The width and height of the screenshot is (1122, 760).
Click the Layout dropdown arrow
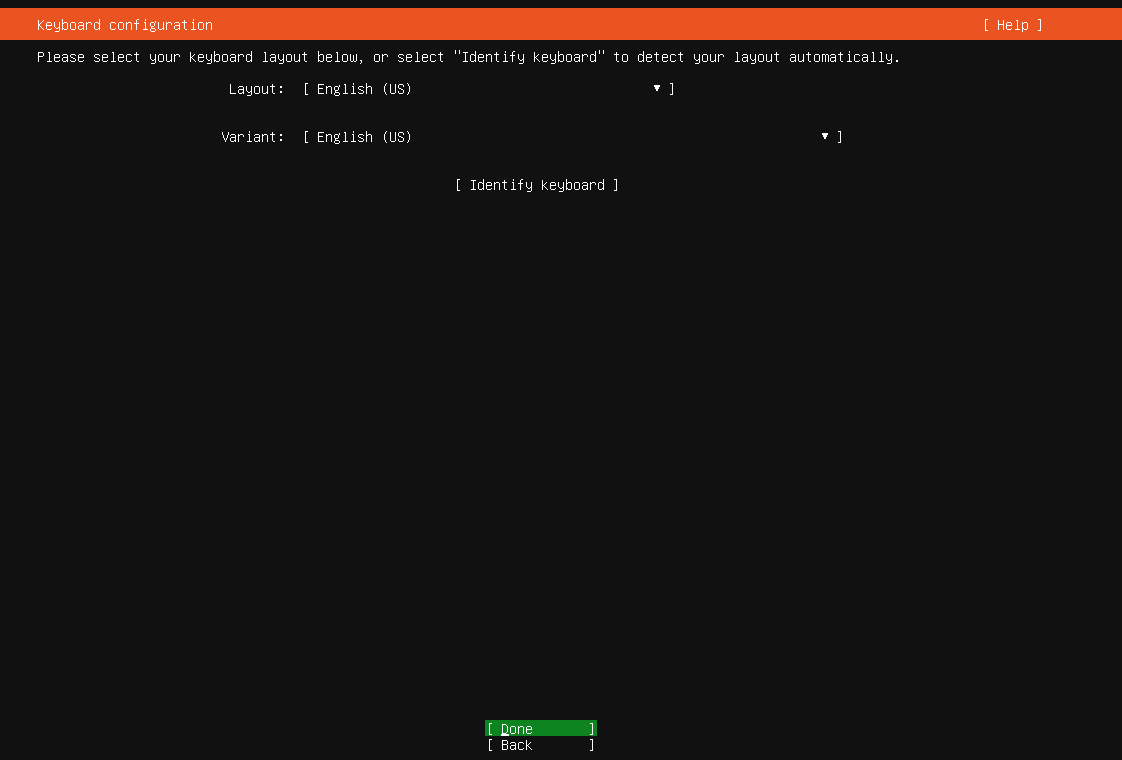pyautogui.click(x=657, y=88)
